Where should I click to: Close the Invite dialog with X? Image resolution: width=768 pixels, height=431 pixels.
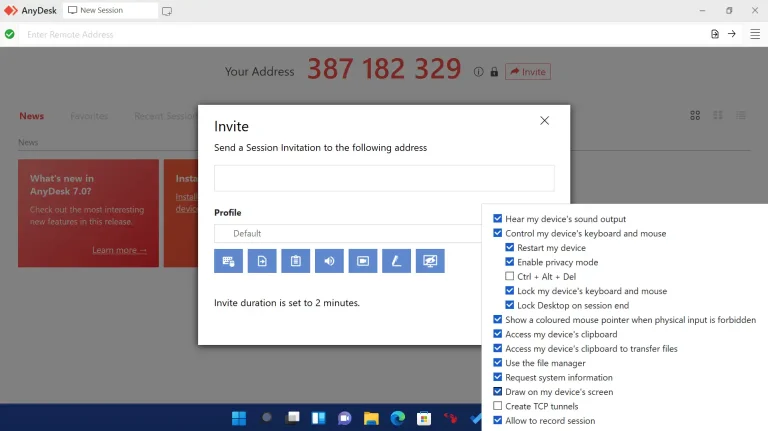pos(544,120)
